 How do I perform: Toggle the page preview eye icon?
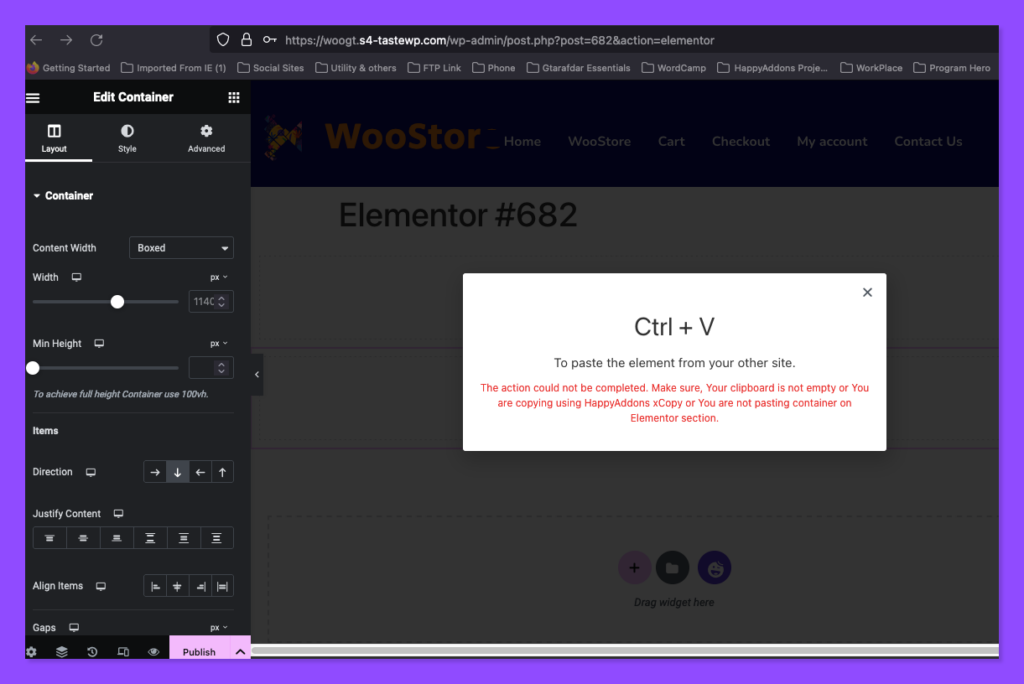pos(154,652)
